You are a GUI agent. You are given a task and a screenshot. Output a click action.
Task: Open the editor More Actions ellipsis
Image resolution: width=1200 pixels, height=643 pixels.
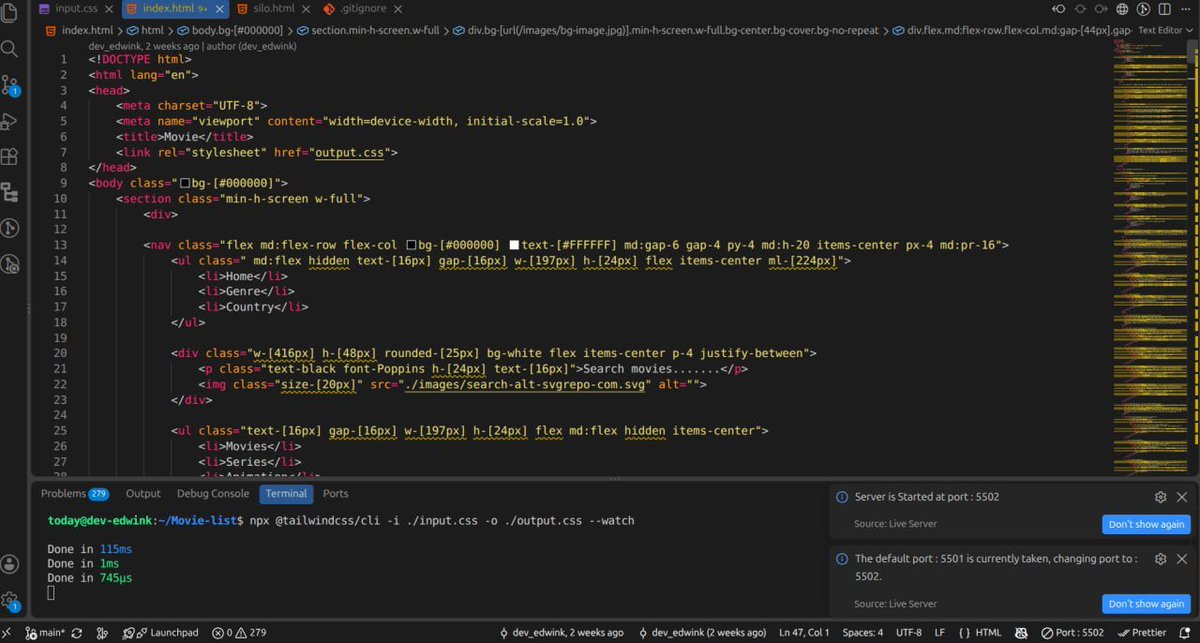[1187, 9]
